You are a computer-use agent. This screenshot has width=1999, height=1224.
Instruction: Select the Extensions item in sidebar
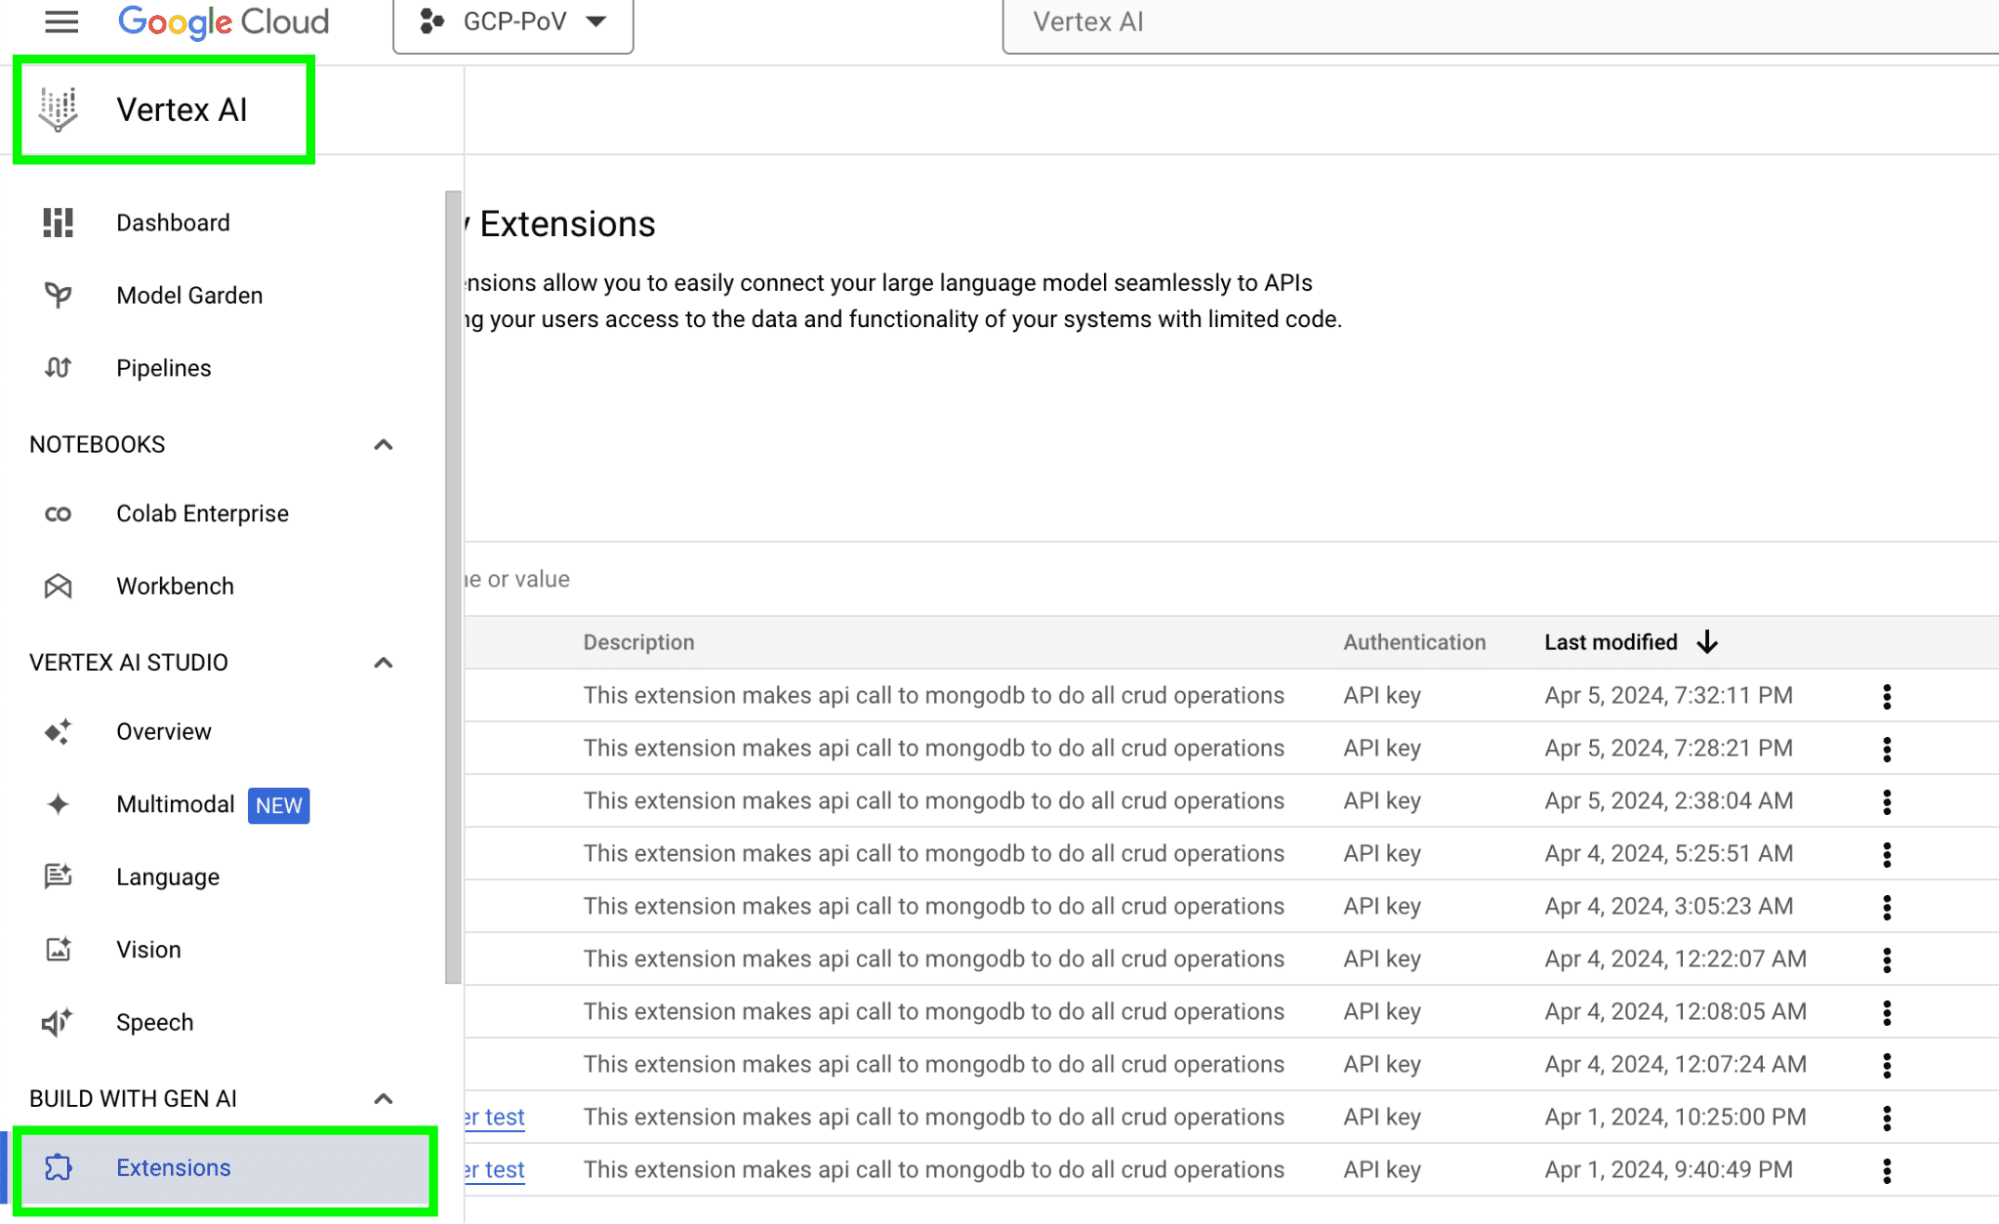pyautogui.click(x=173, y=1168)
